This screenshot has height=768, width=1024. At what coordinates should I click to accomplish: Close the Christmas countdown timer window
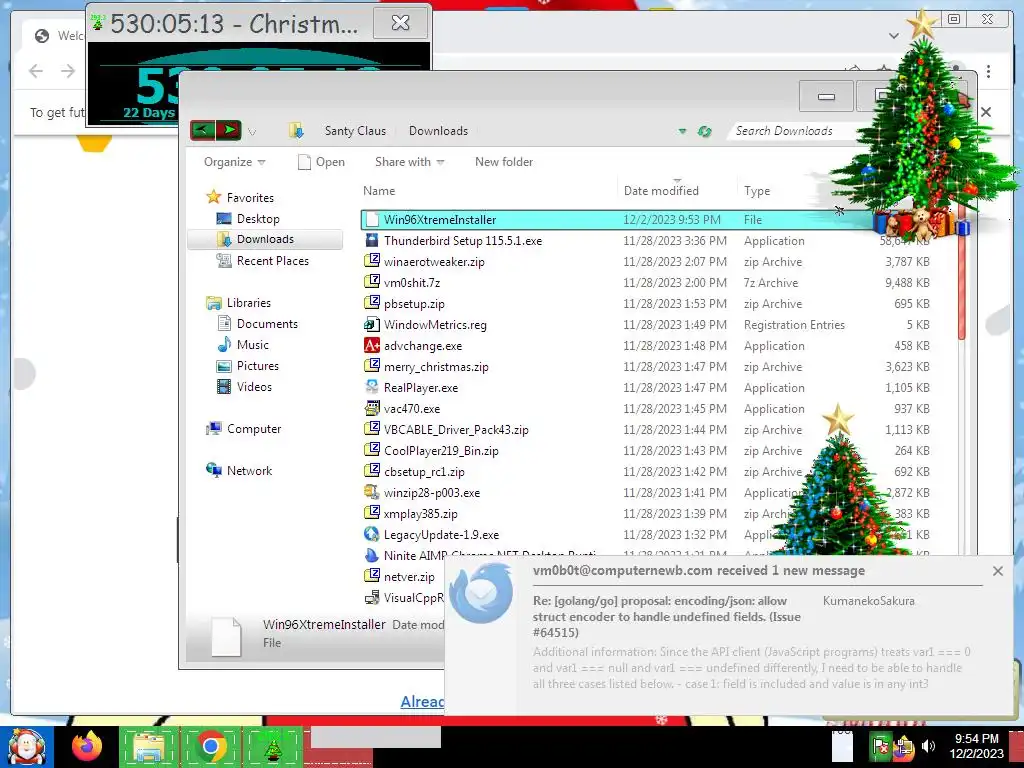400,23
